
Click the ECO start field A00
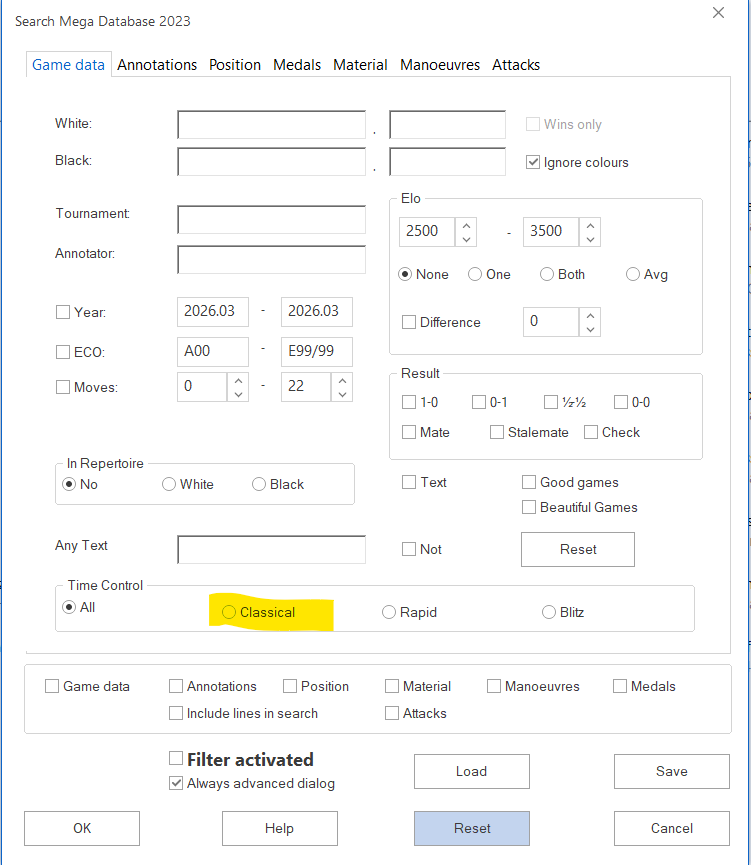pos(213,351)
